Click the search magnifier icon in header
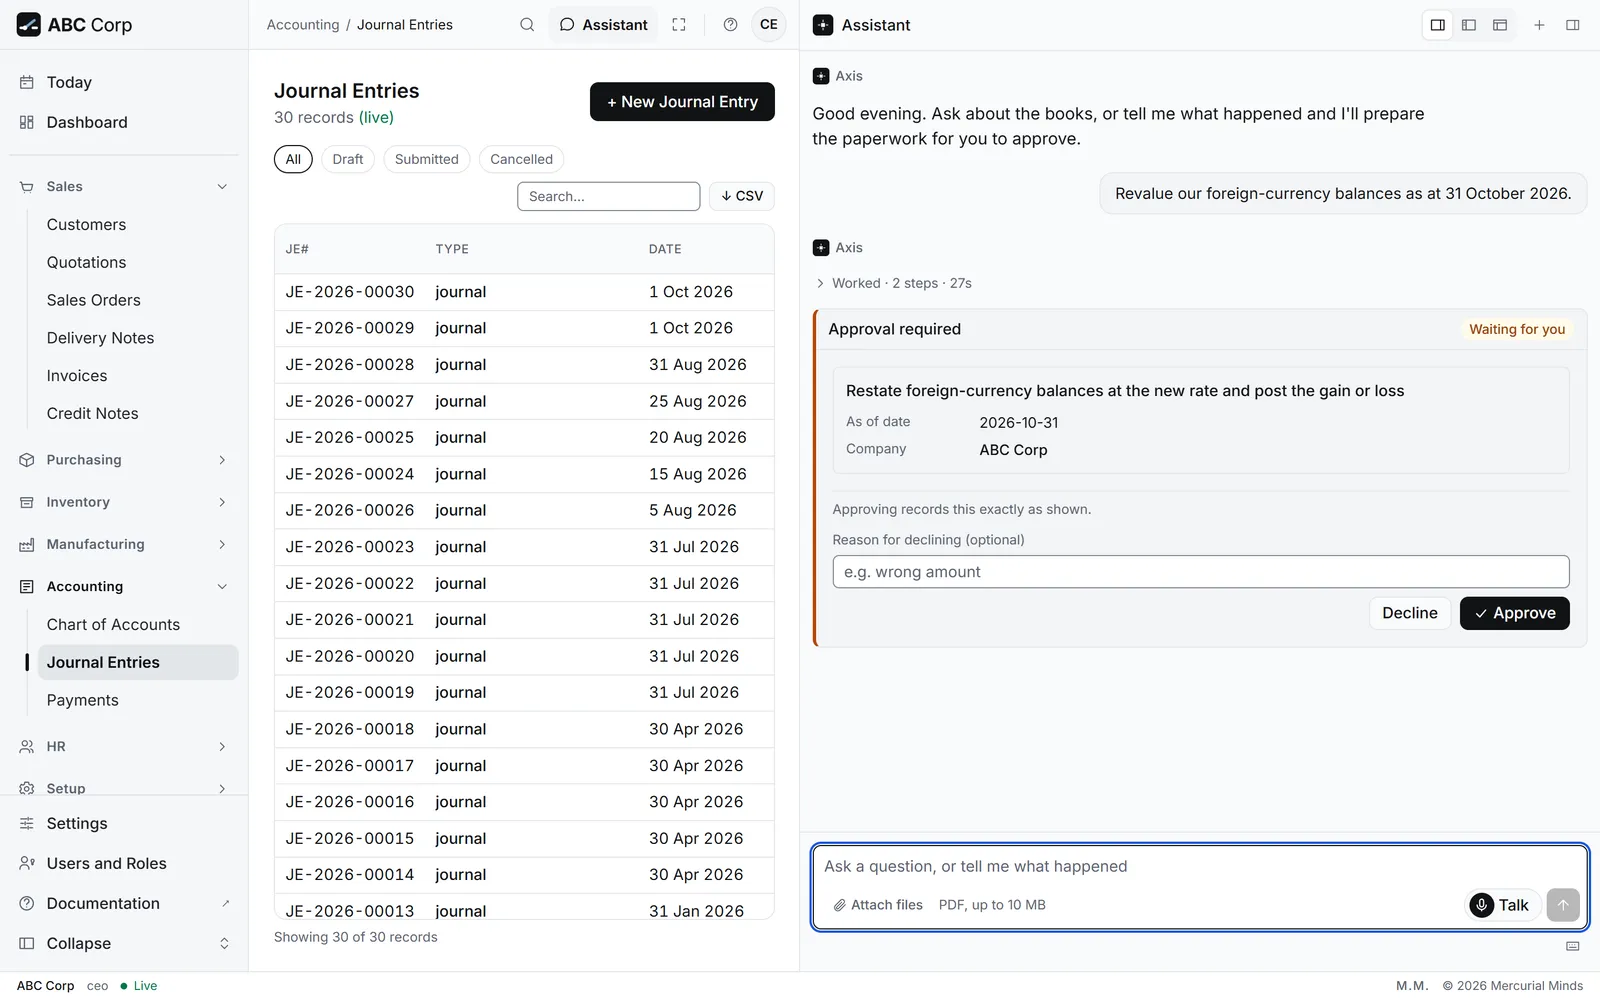Image resolution: width=1600 pixels, height=1000 pixels. coord(527,25)
